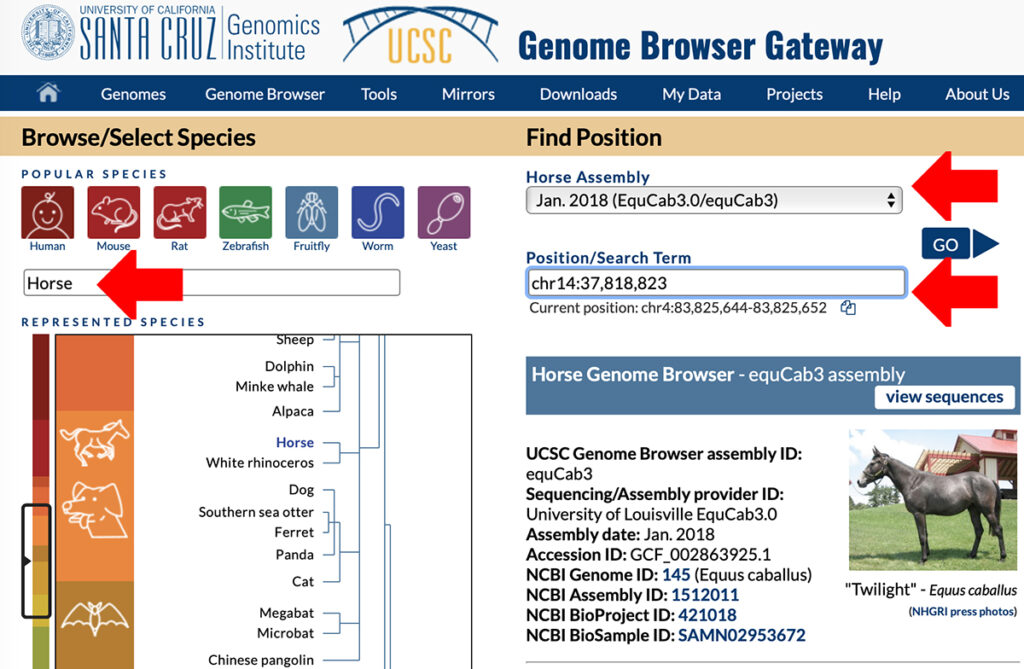The width and height of the screenshot is (1024, 669).
Task: Select White rhinoceros in the species tree
Action: 260,463
